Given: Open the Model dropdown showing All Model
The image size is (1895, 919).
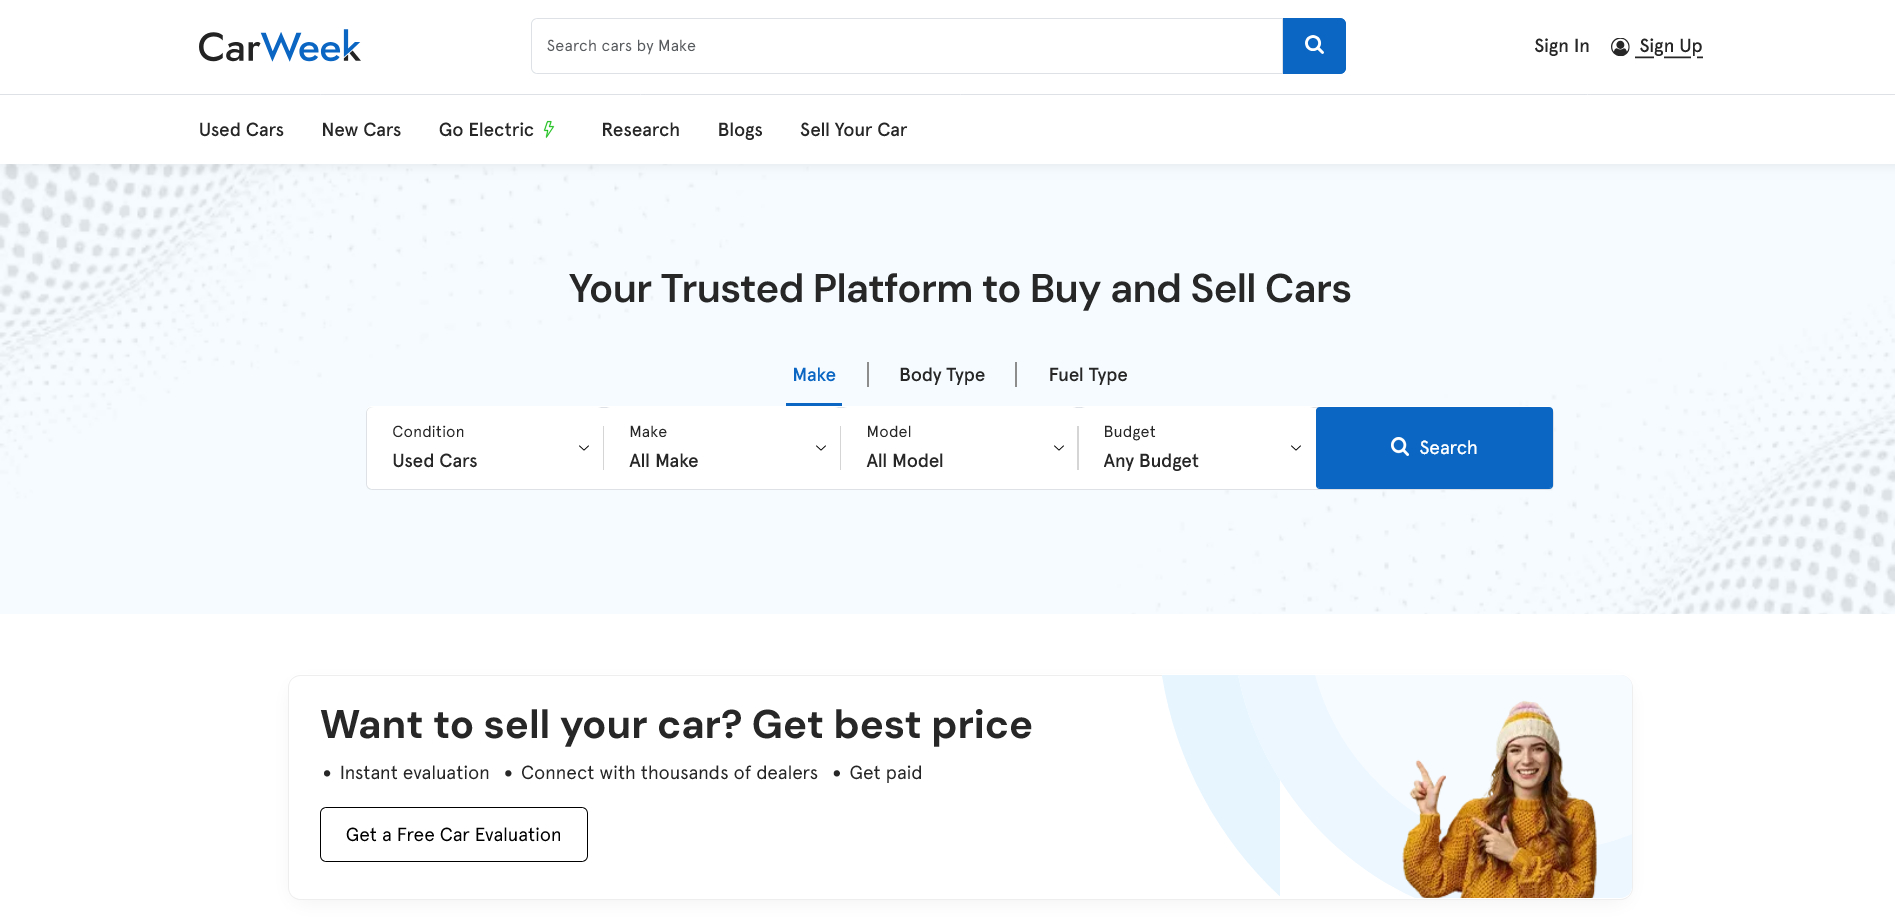Looking at the screenshot, I should click(959, 448).
